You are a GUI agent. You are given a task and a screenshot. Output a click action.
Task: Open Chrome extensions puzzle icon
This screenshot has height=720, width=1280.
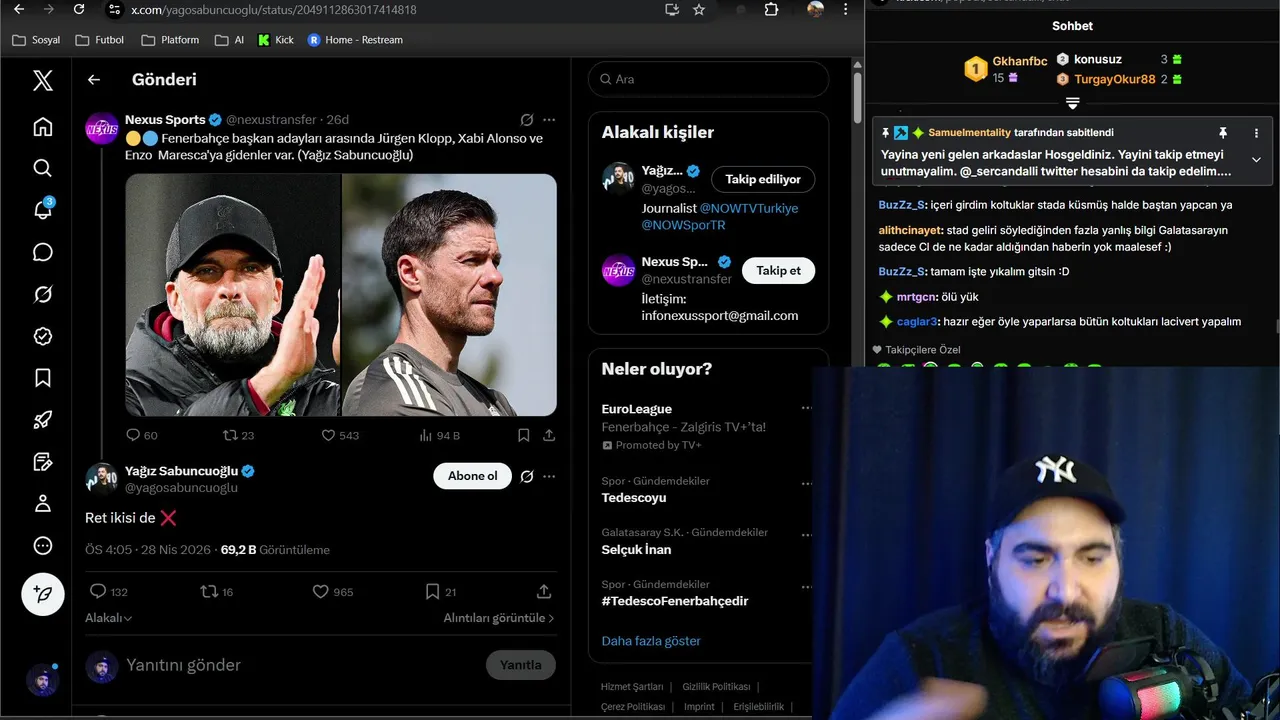pos(771,9)
